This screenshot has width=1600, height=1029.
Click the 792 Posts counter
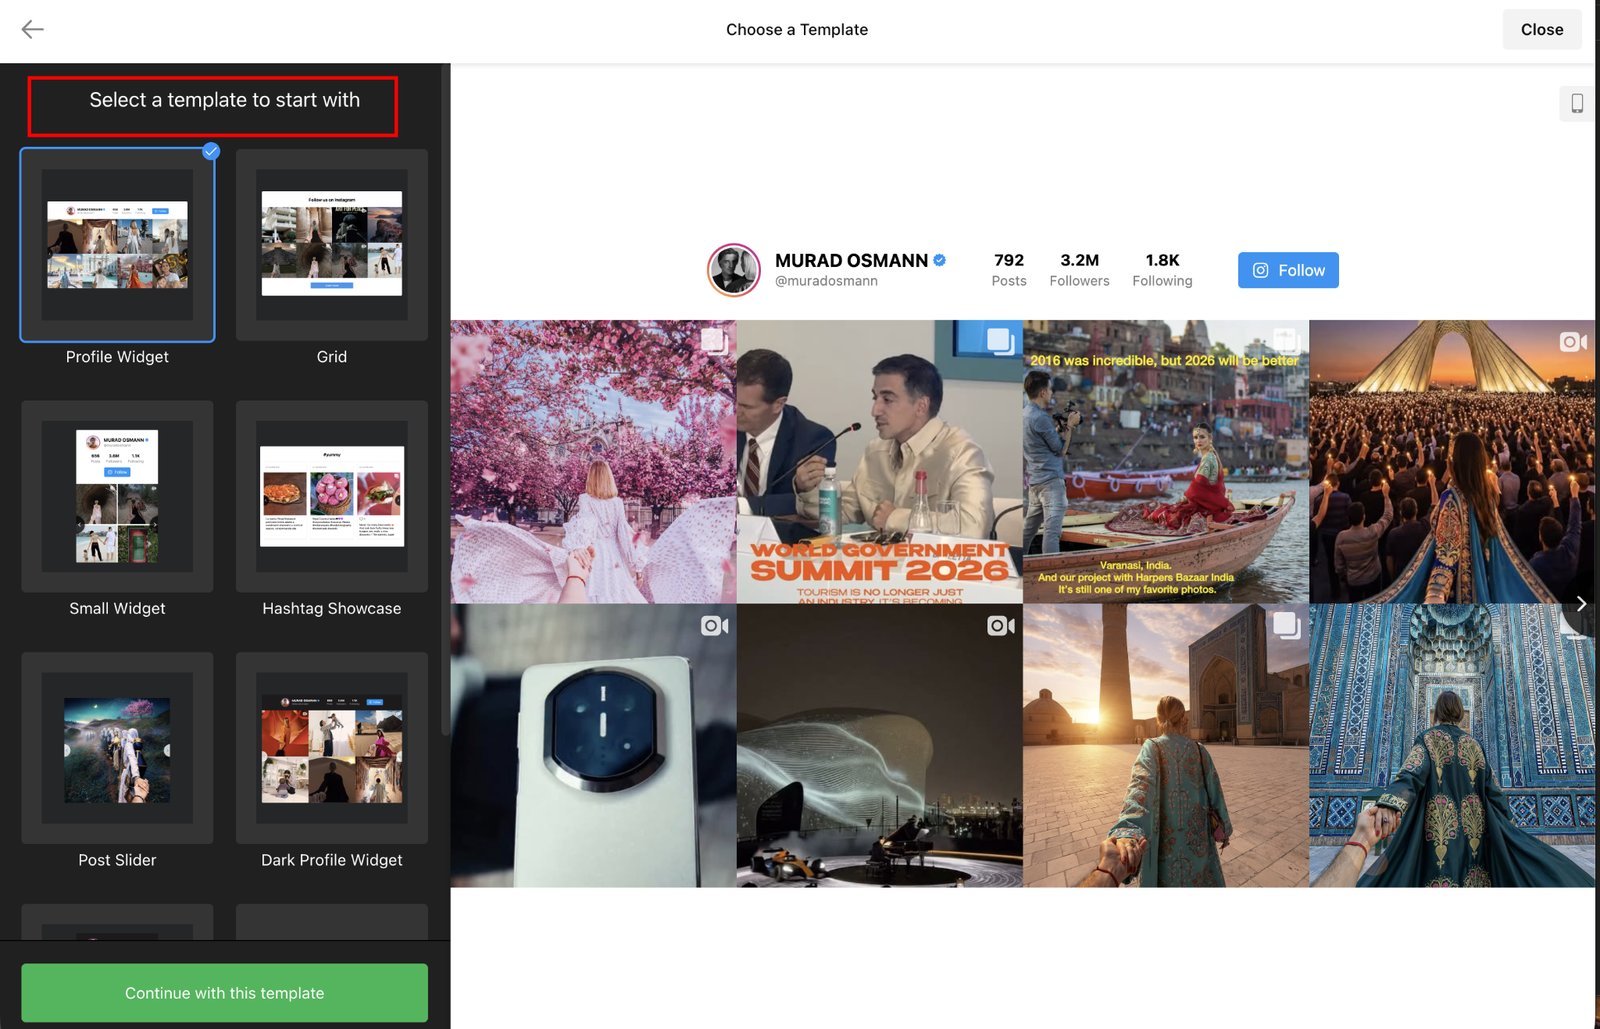[x=1009, y=270]
